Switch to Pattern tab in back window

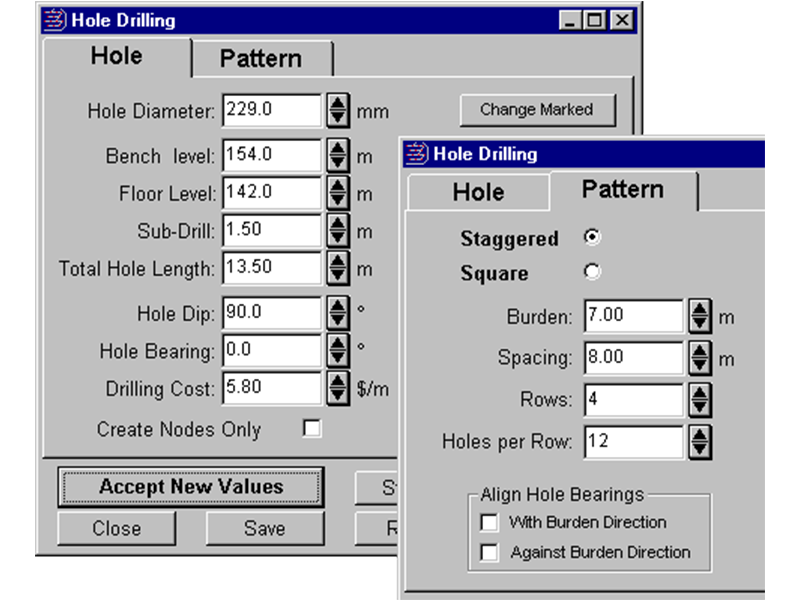coord(261,59)
